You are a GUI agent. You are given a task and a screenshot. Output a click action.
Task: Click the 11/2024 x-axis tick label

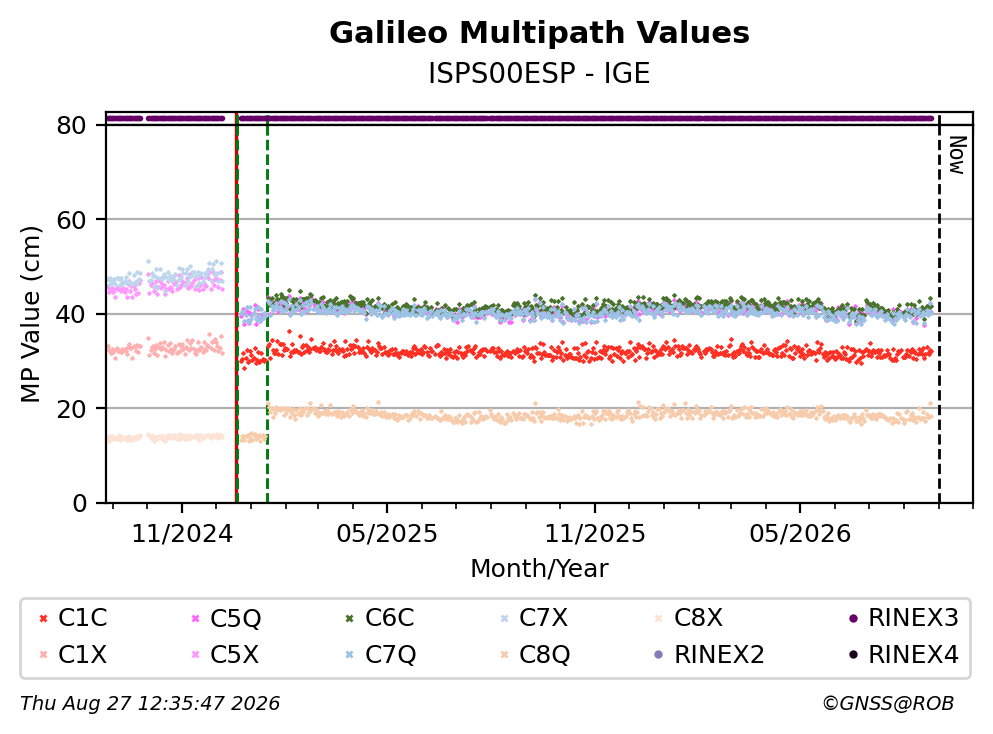pos(182,534)
